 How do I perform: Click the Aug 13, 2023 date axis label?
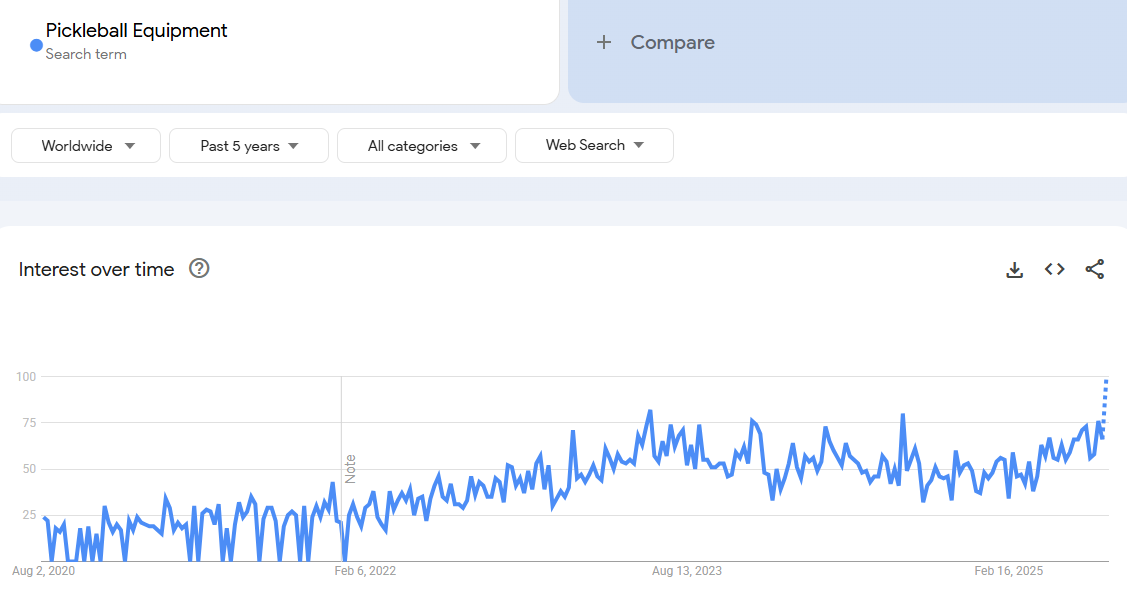(x=686, y=571)
